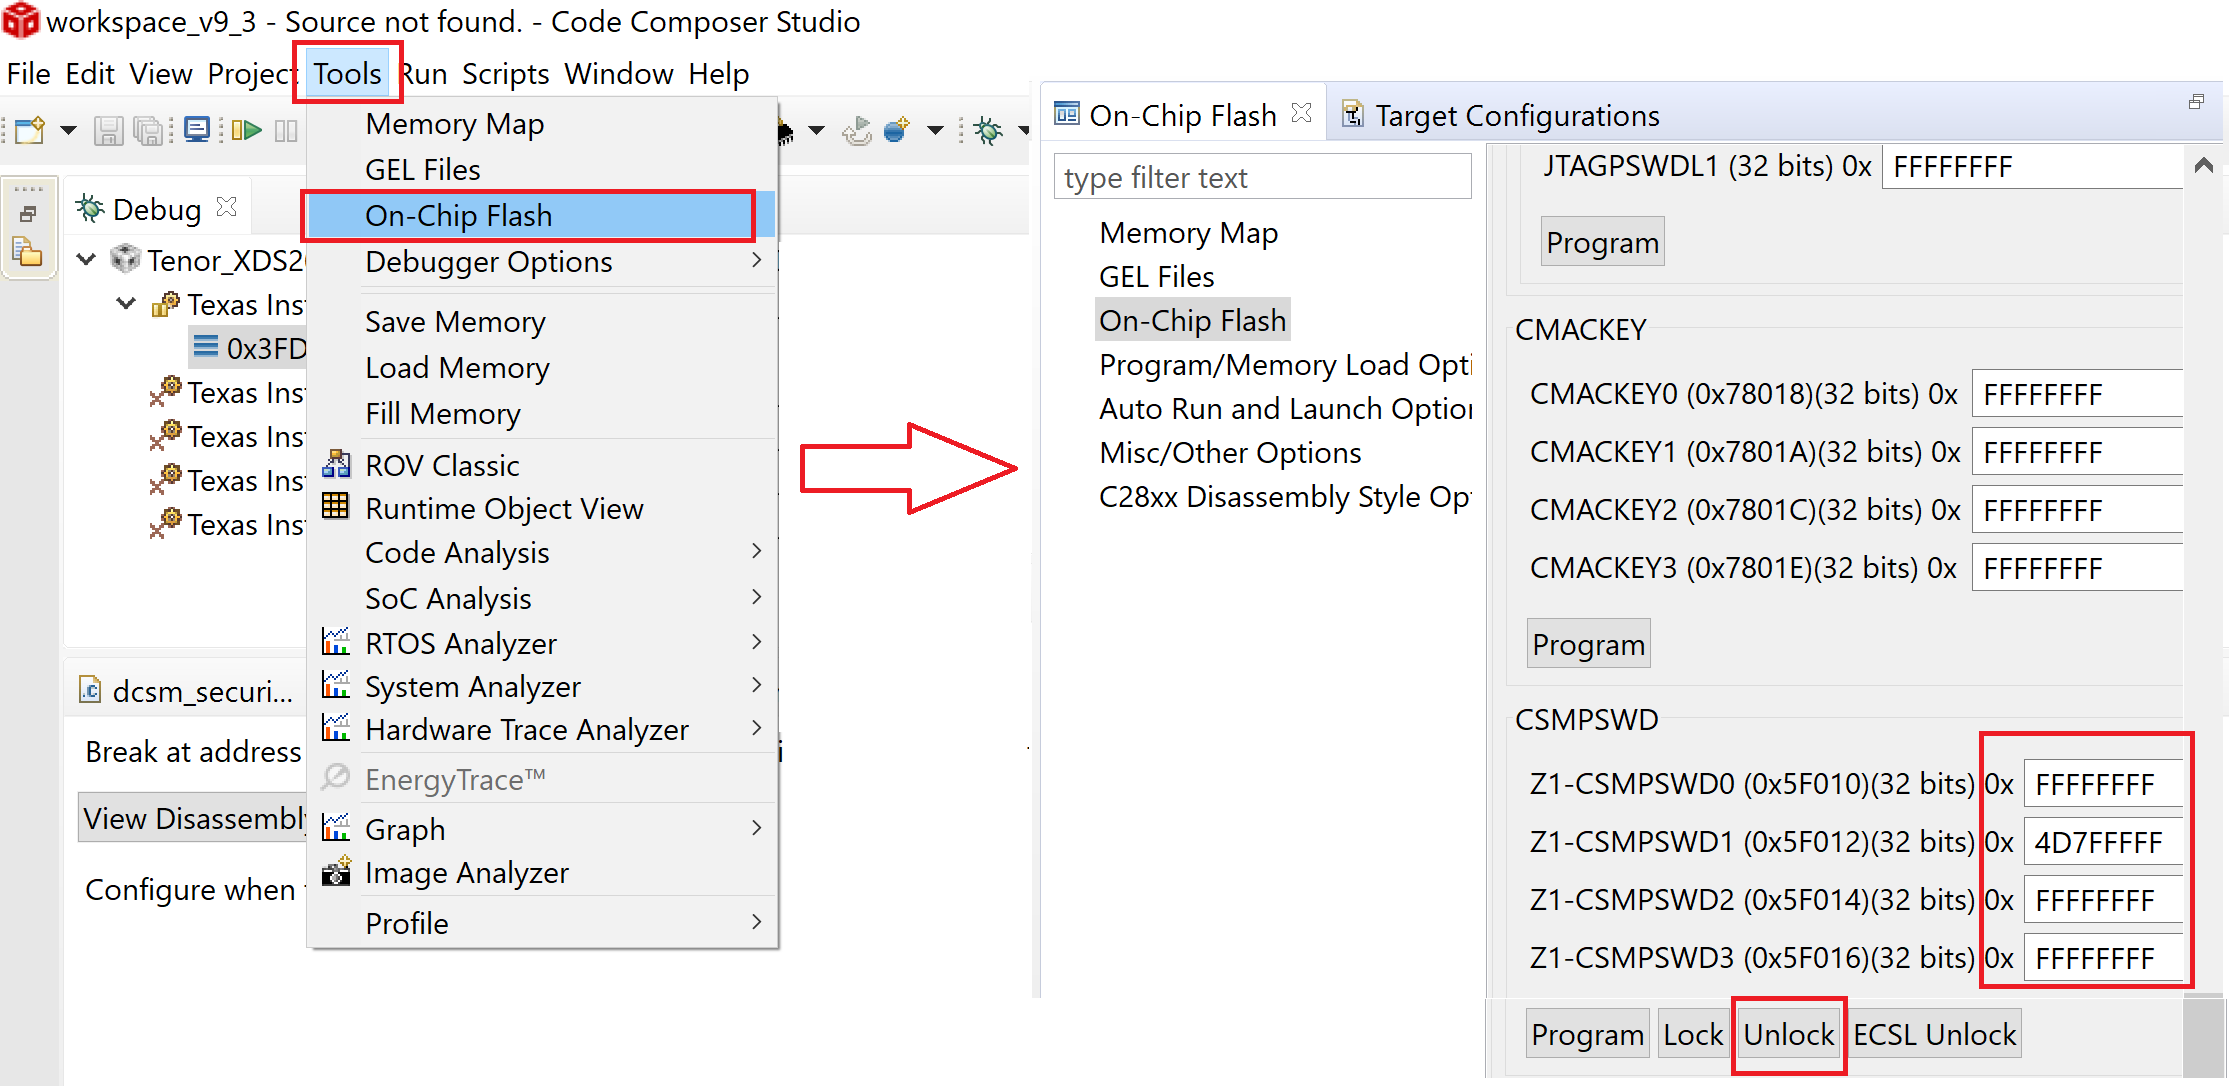Open the Tools menu
Screen dimensions: 2229x1086
pyautogui.click(x=347, y=74)
